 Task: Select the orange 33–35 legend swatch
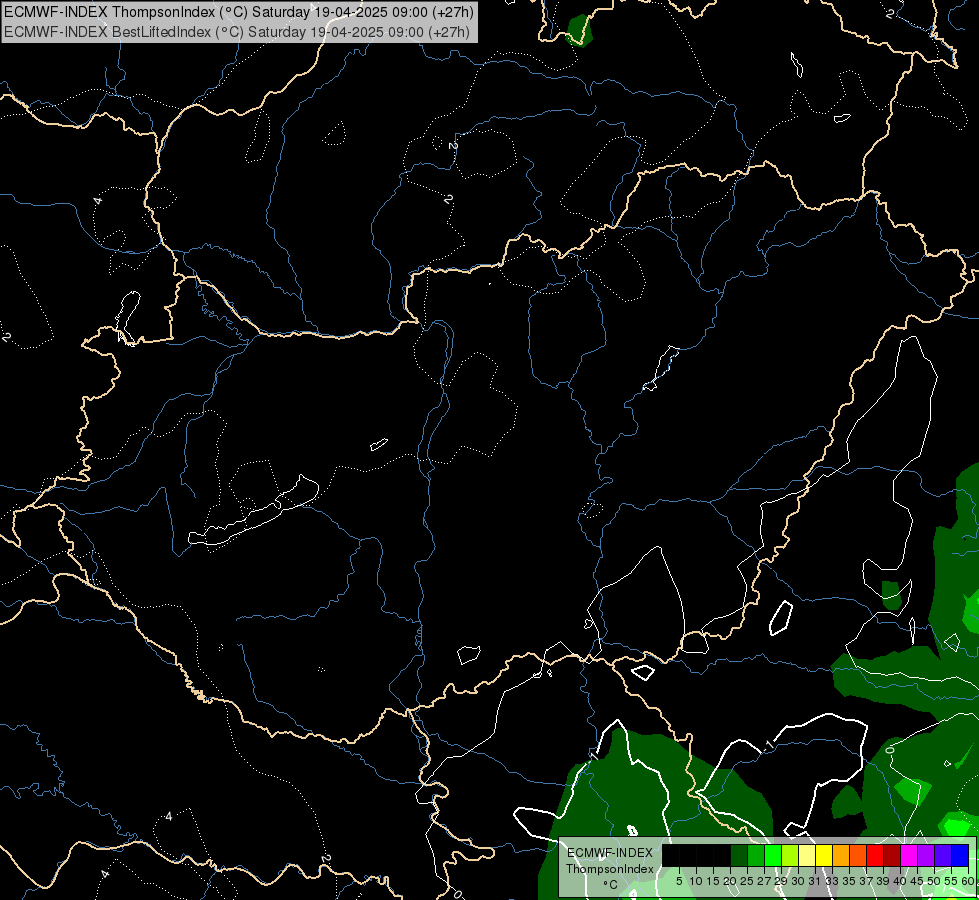point(841,856)
